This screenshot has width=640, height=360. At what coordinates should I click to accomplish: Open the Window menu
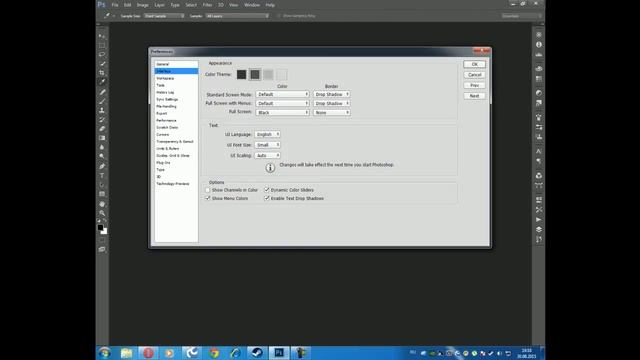click(252, 5)
